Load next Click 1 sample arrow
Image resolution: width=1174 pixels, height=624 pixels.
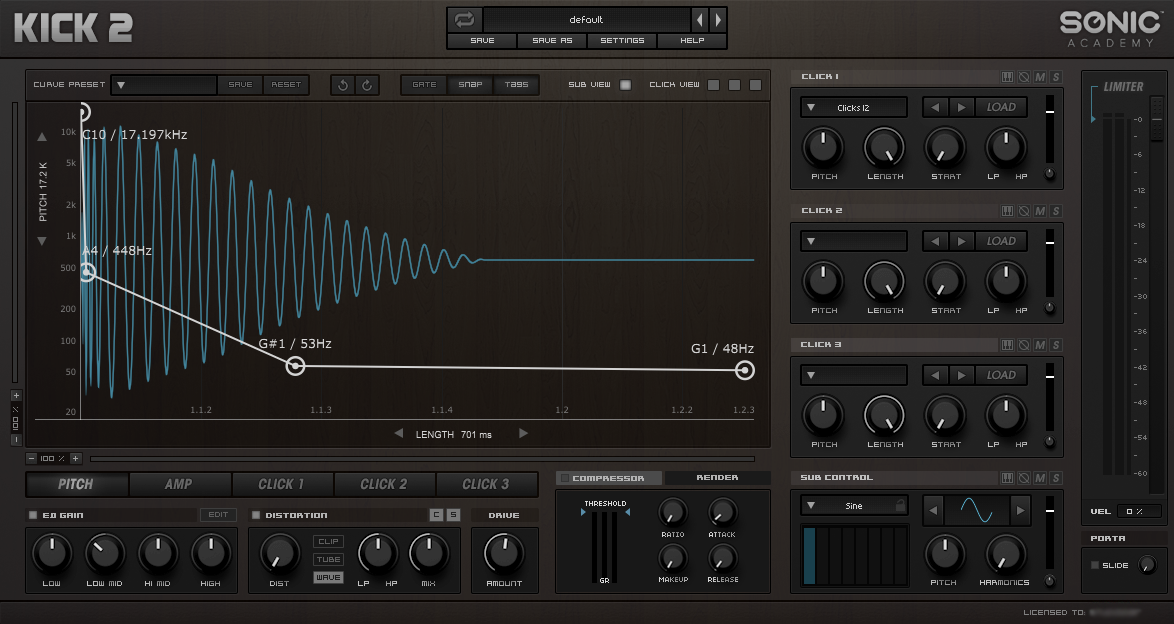point(961,107)
